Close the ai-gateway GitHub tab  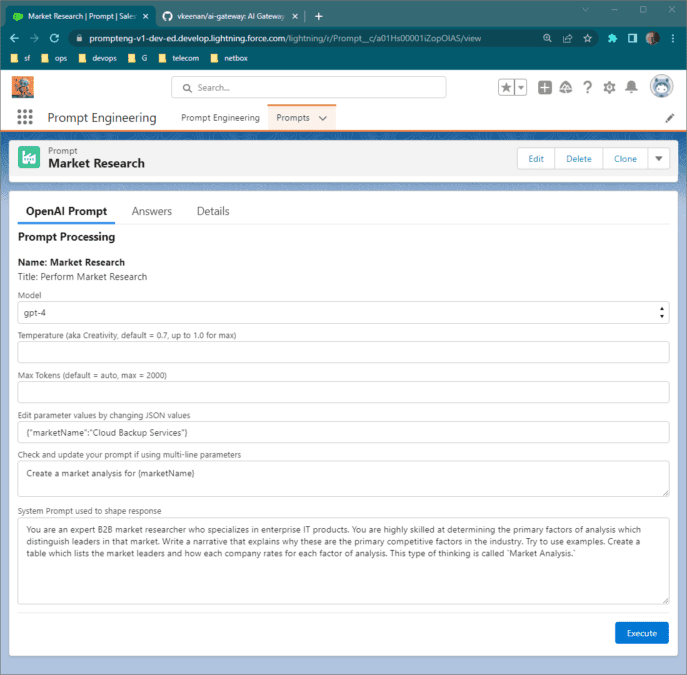click(x=295, y=16)
